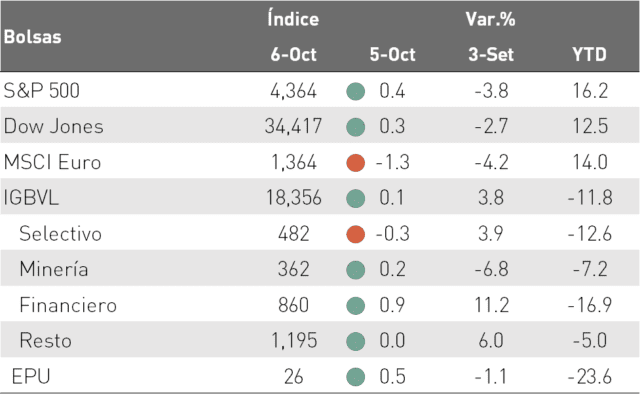Click the 5-Oct column header
Screen dimensions: 640x394
[x=392, y=54]
